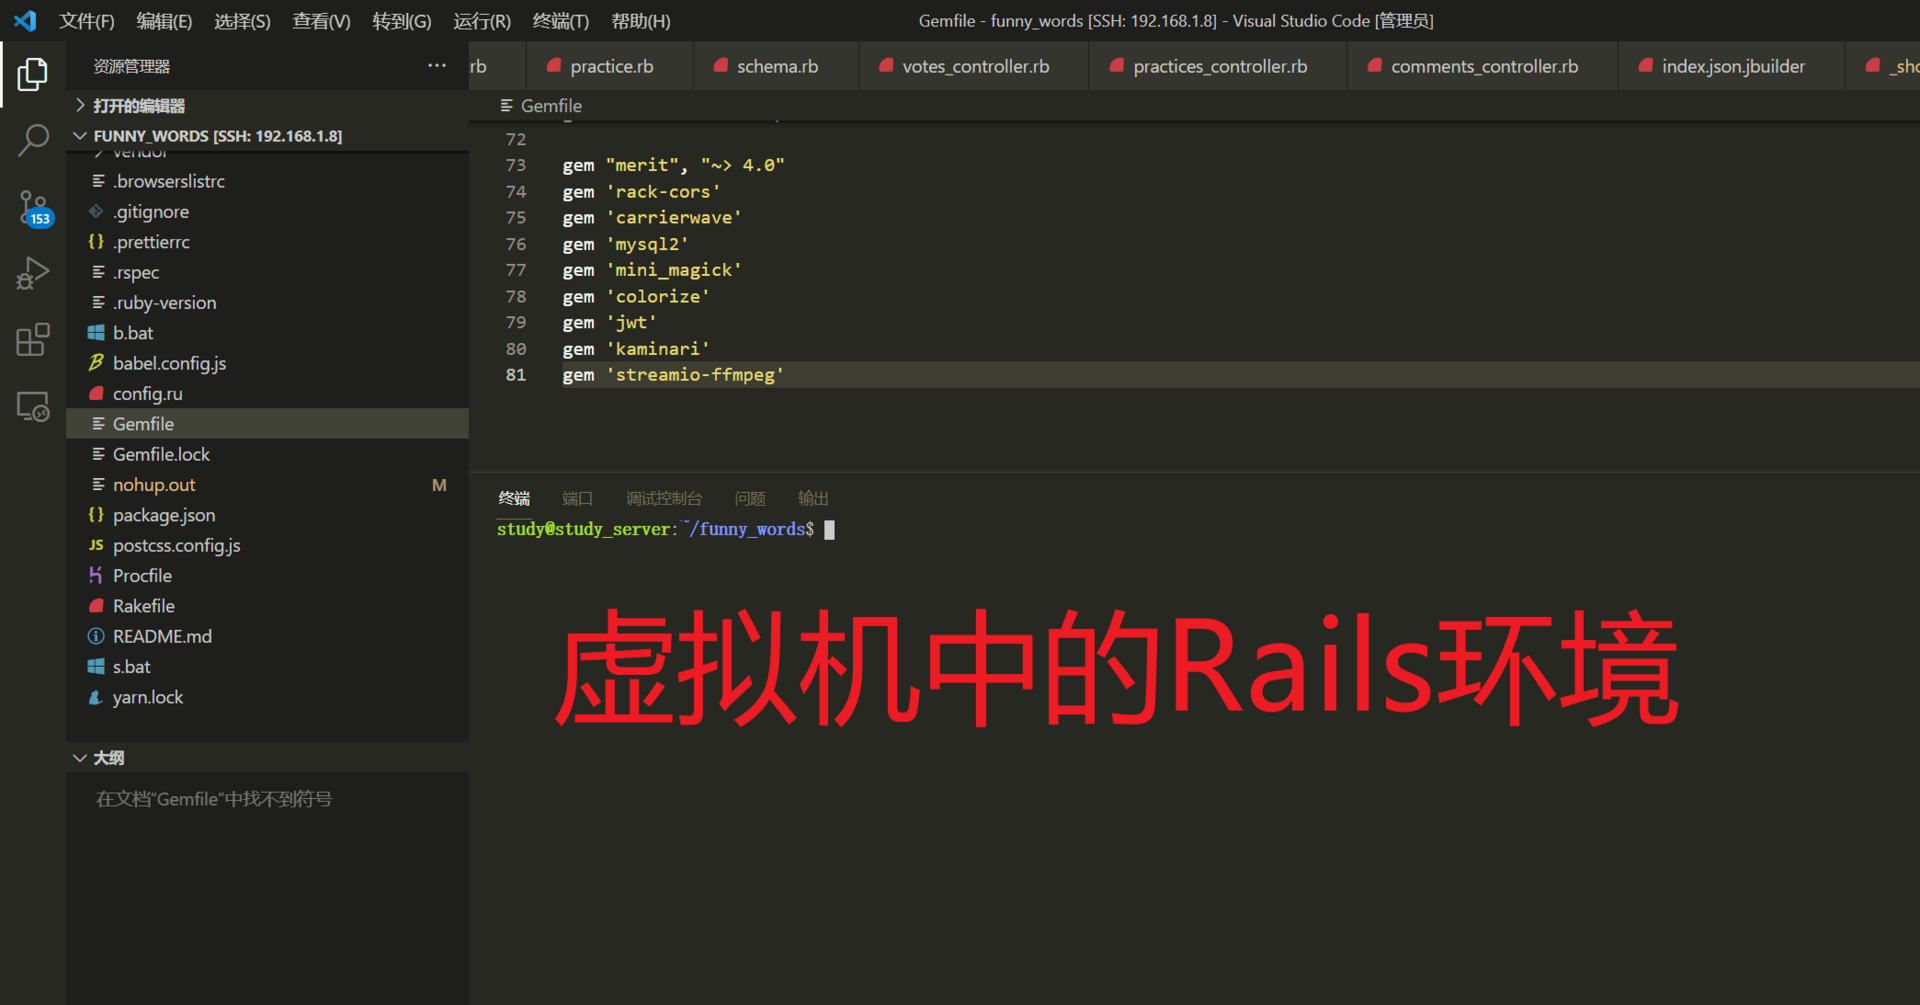Open the Terminal menu
The width and height of the screenshot is (1920, 1005).
(561, 21)
